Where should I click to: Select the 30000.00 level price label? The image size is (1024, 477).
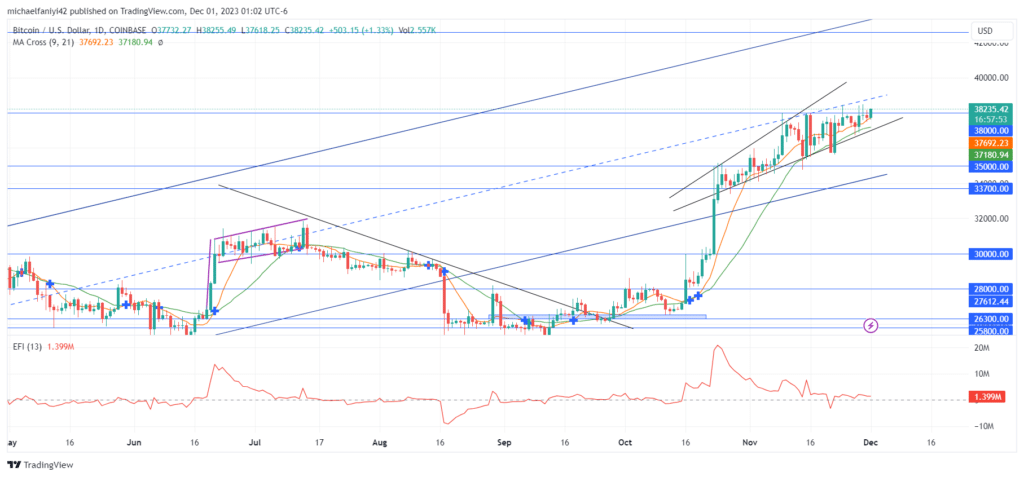991,254
